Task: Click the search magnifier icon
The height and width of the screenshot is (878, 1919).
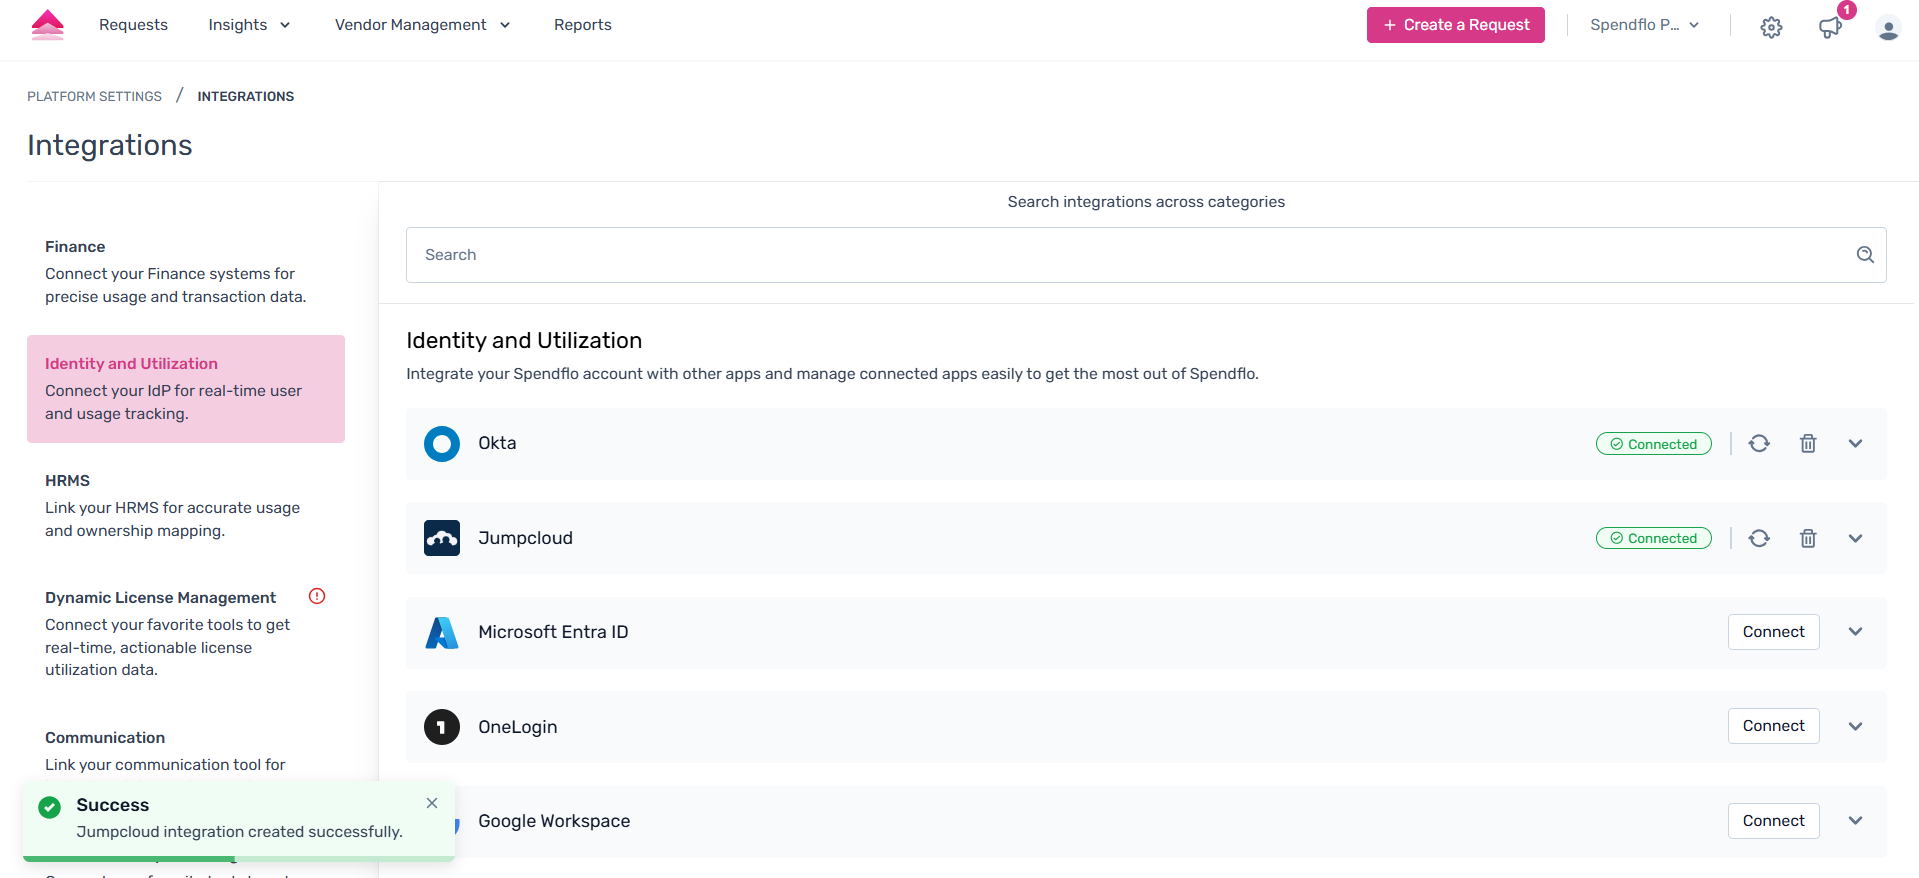Action: 1865,255
